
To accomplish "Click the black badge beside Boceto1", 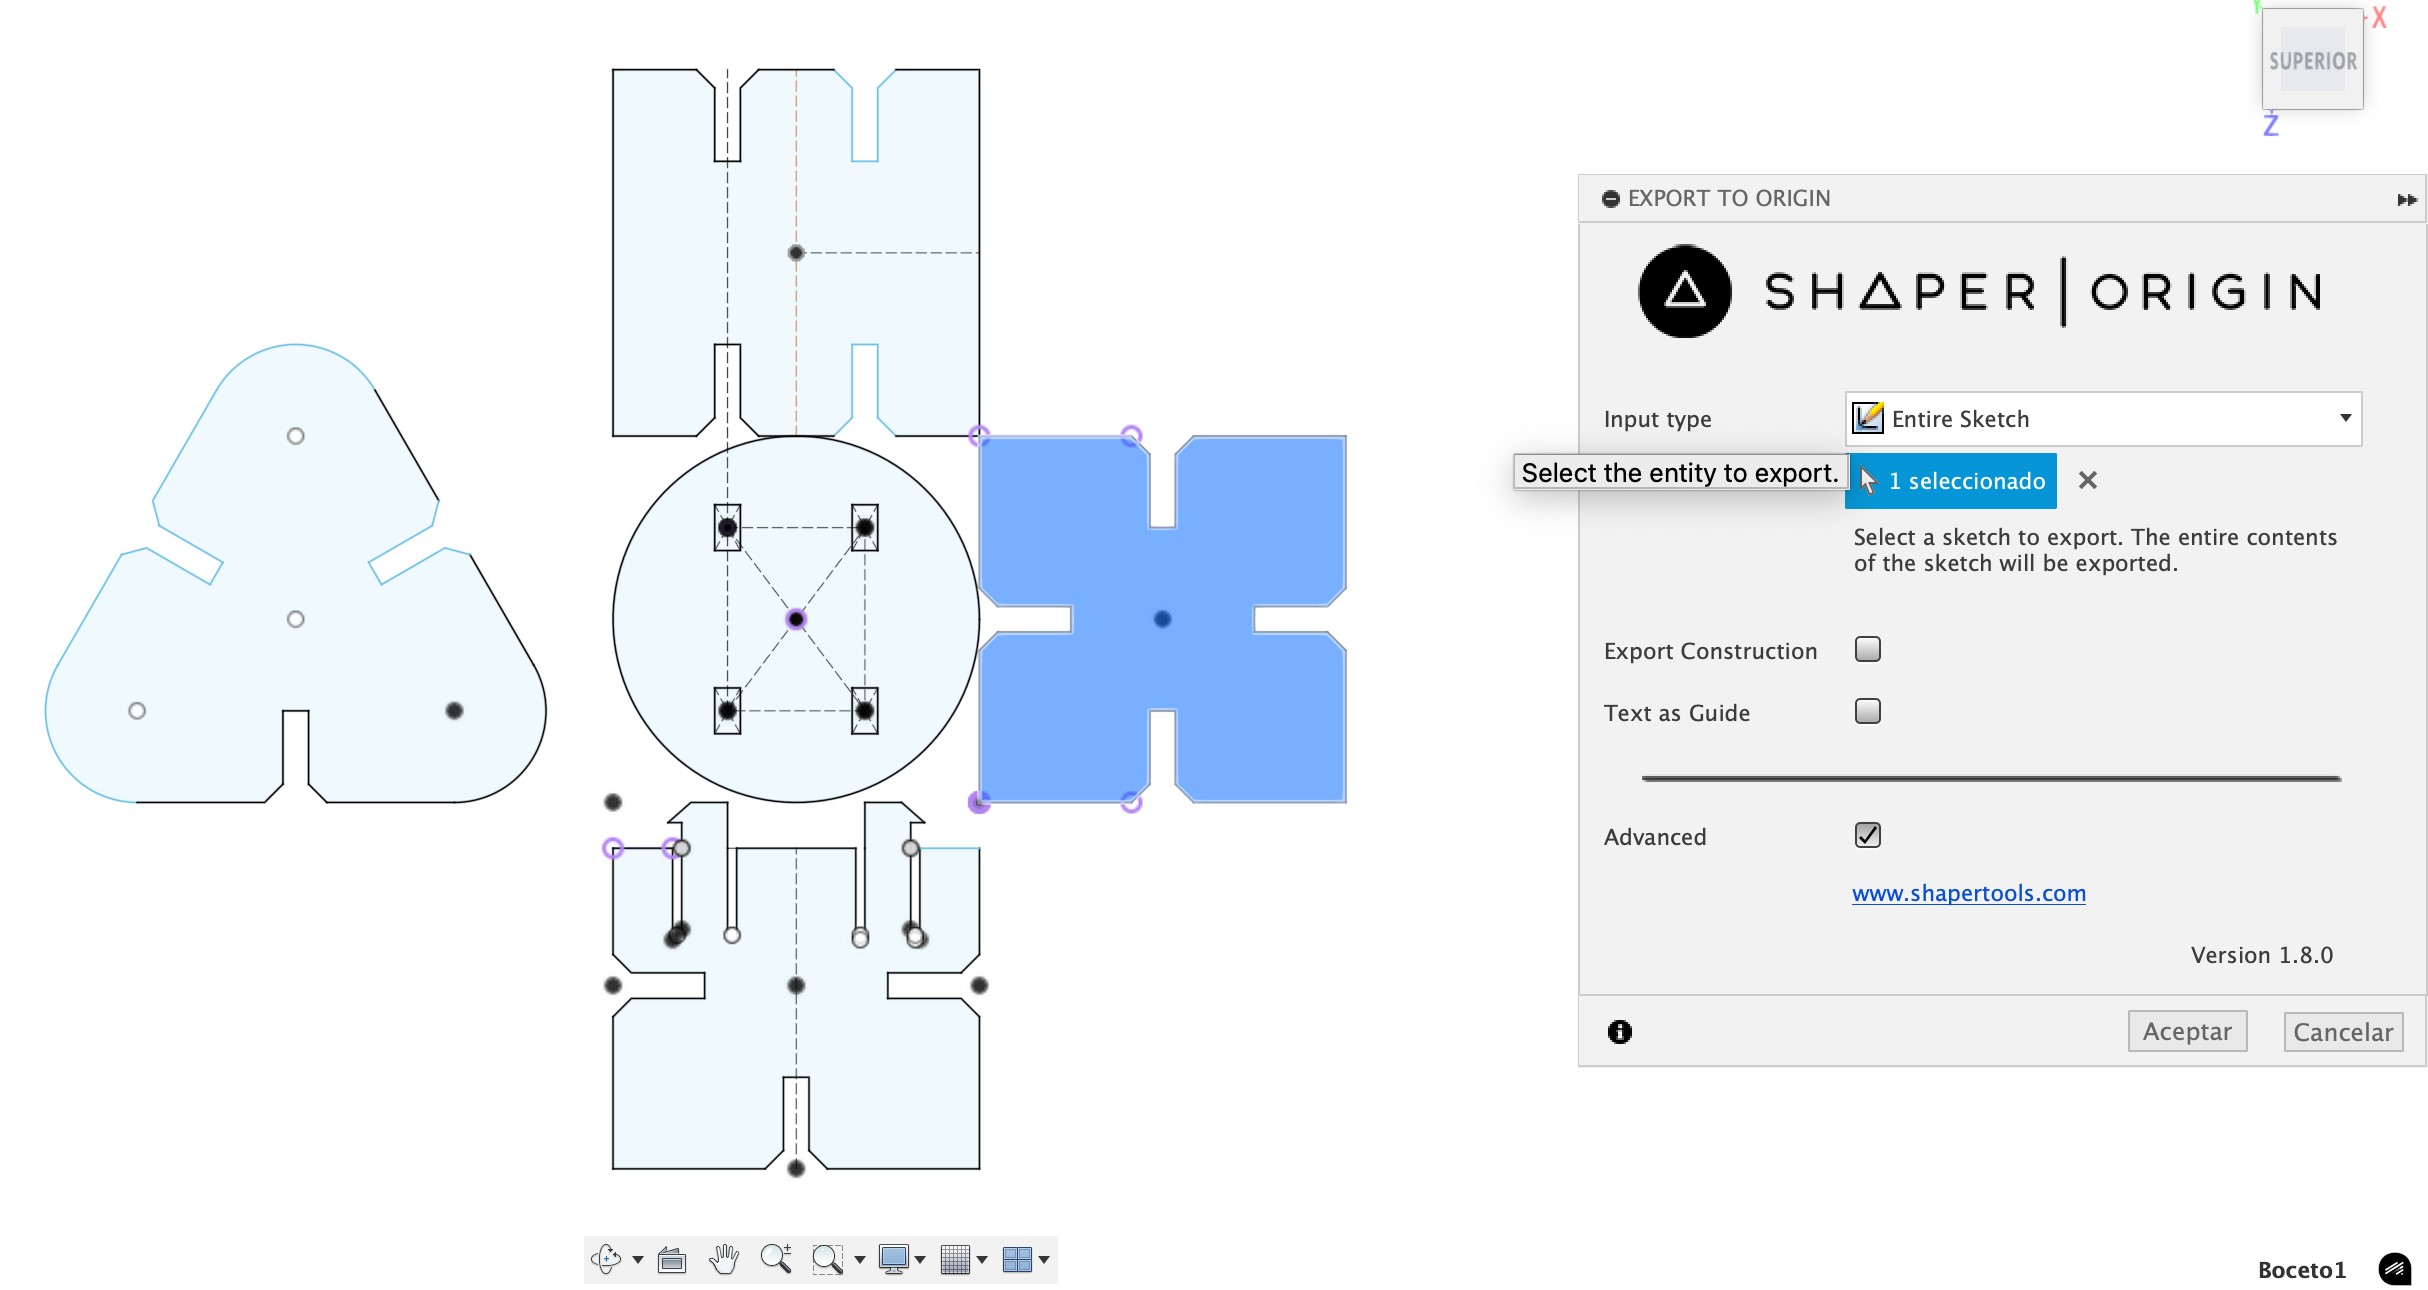I will (2395, 1270).
